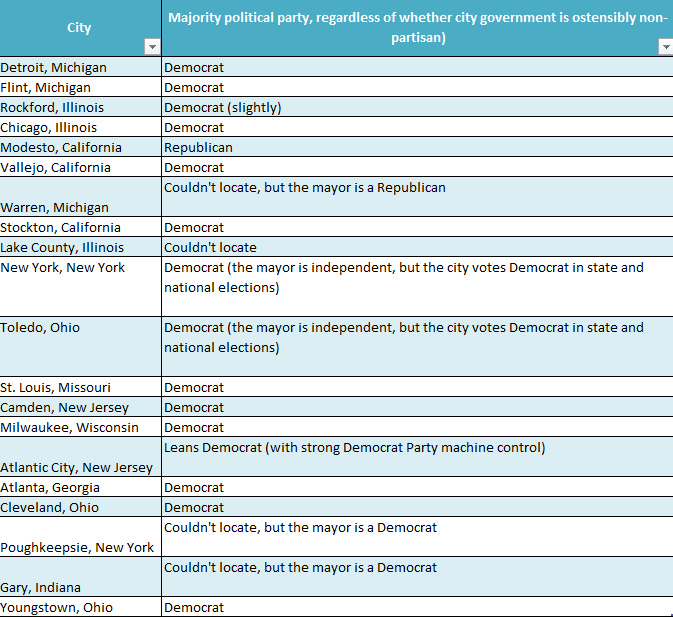This screenshot has width=673, height=617.
Task: Select the Vallejo, California cell
Action: [80, 167]
